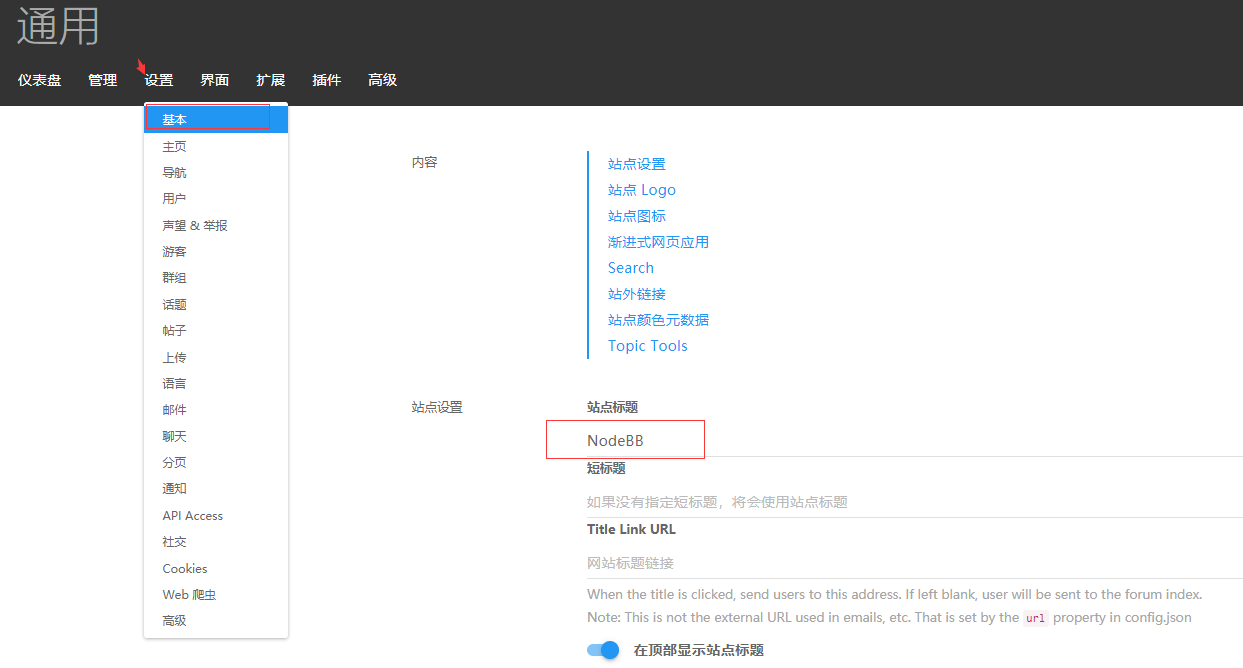Go to 通知 settings
1243x668 pixels.
216,488
